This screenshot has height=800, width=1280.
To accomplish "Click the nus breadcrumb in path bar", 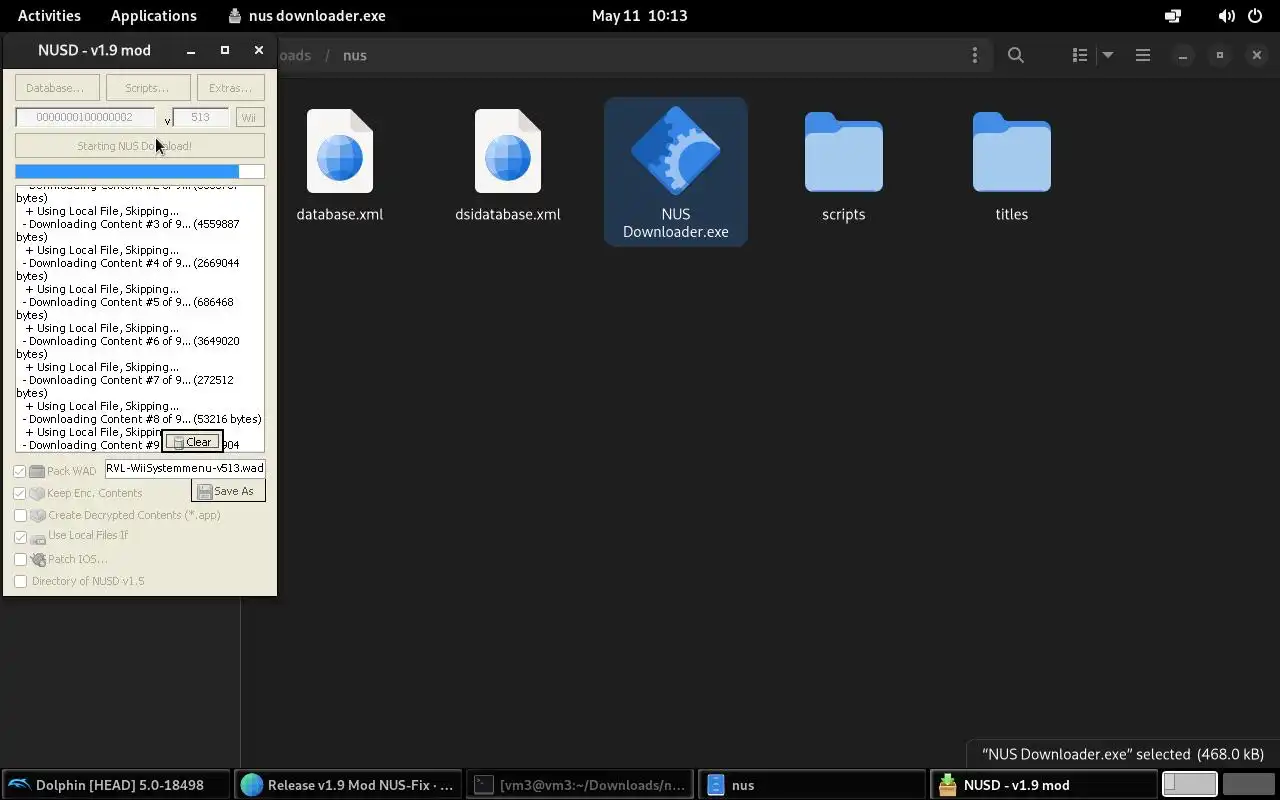I will pyautogui.click(x=355, y=55).
